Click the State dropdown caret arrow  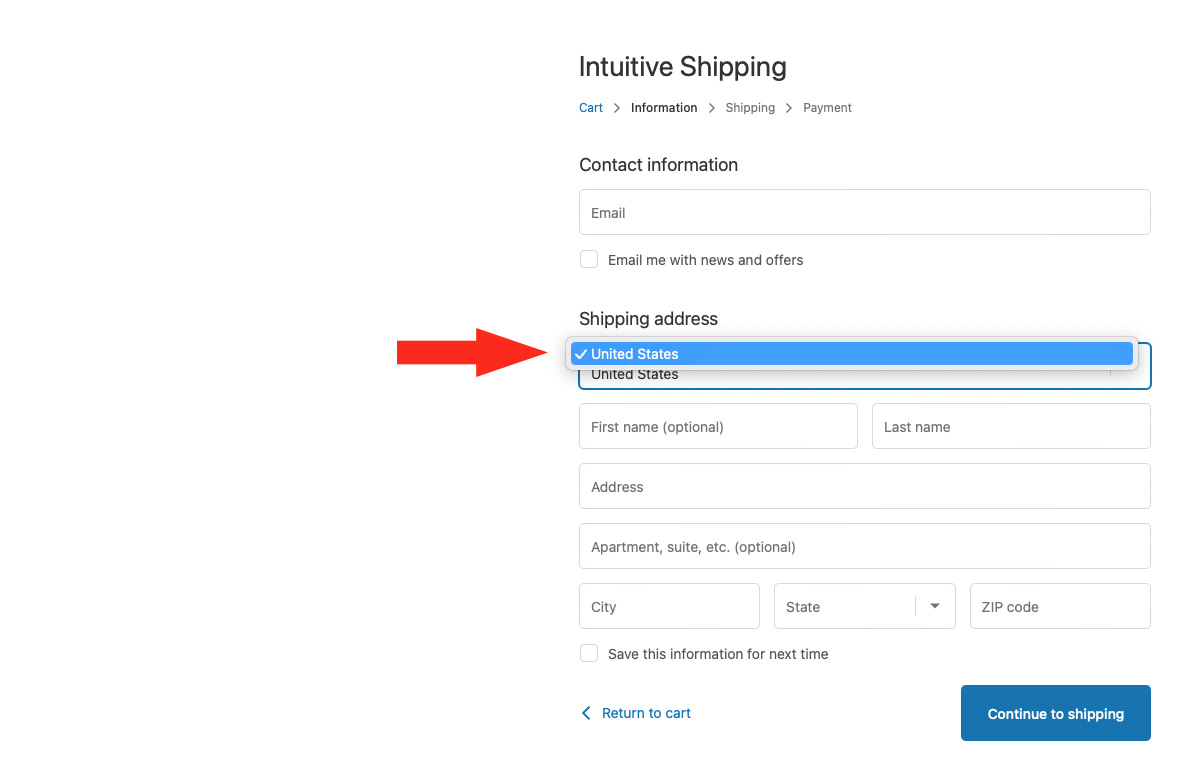pyautogui.click(x=935, y=606)
